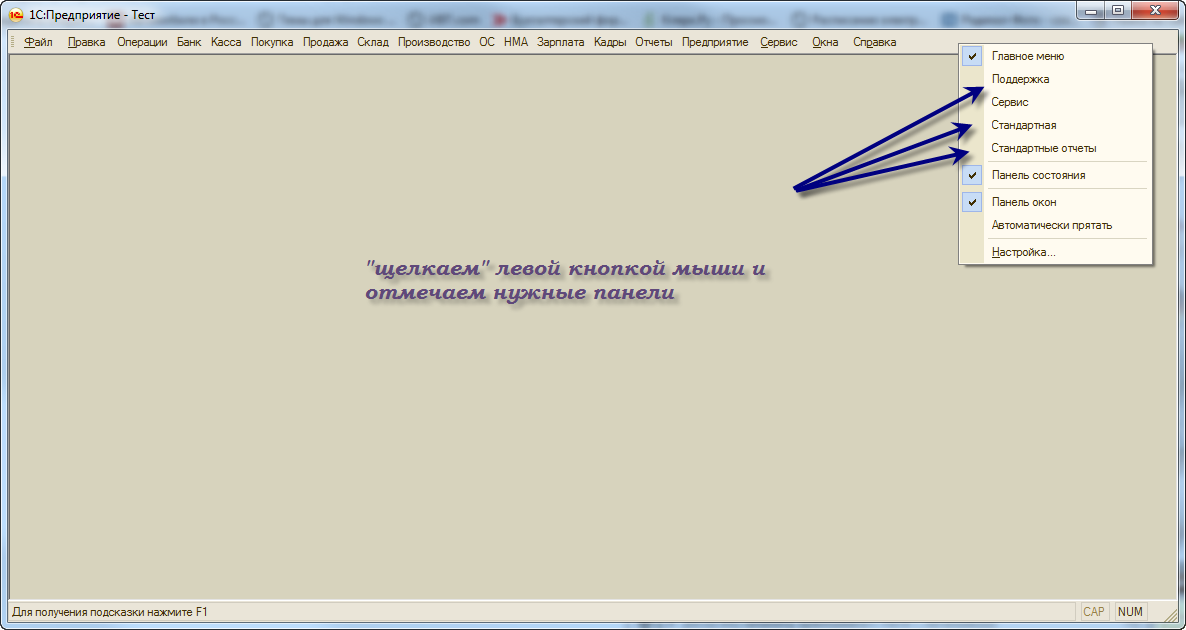
Task: Open the Отчеты menu
Action: [x=654, y=42]
